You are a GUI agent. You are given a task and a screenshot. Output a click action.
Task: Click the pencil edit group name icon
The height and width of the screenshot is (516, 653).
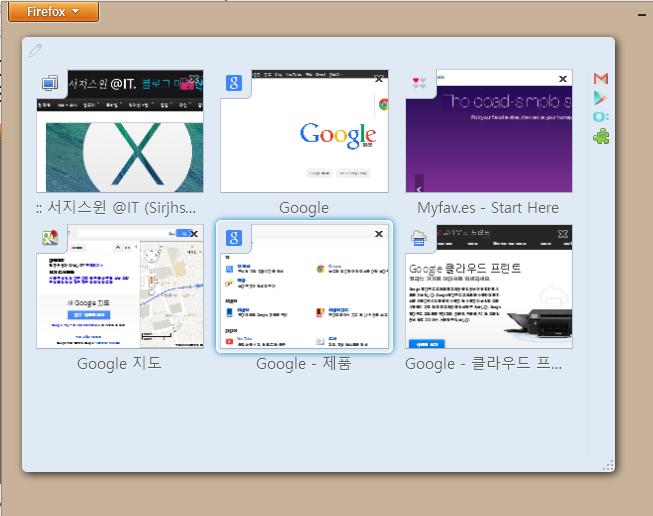[x=35, y=50]
